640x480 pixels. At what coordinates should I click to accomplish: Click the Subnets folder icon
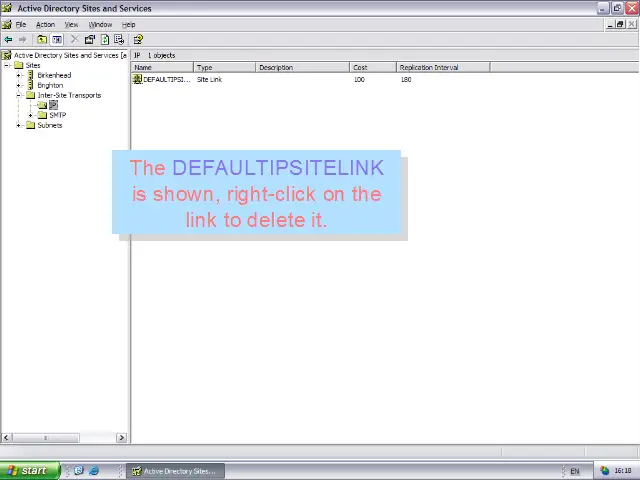(x=31, y=125)
